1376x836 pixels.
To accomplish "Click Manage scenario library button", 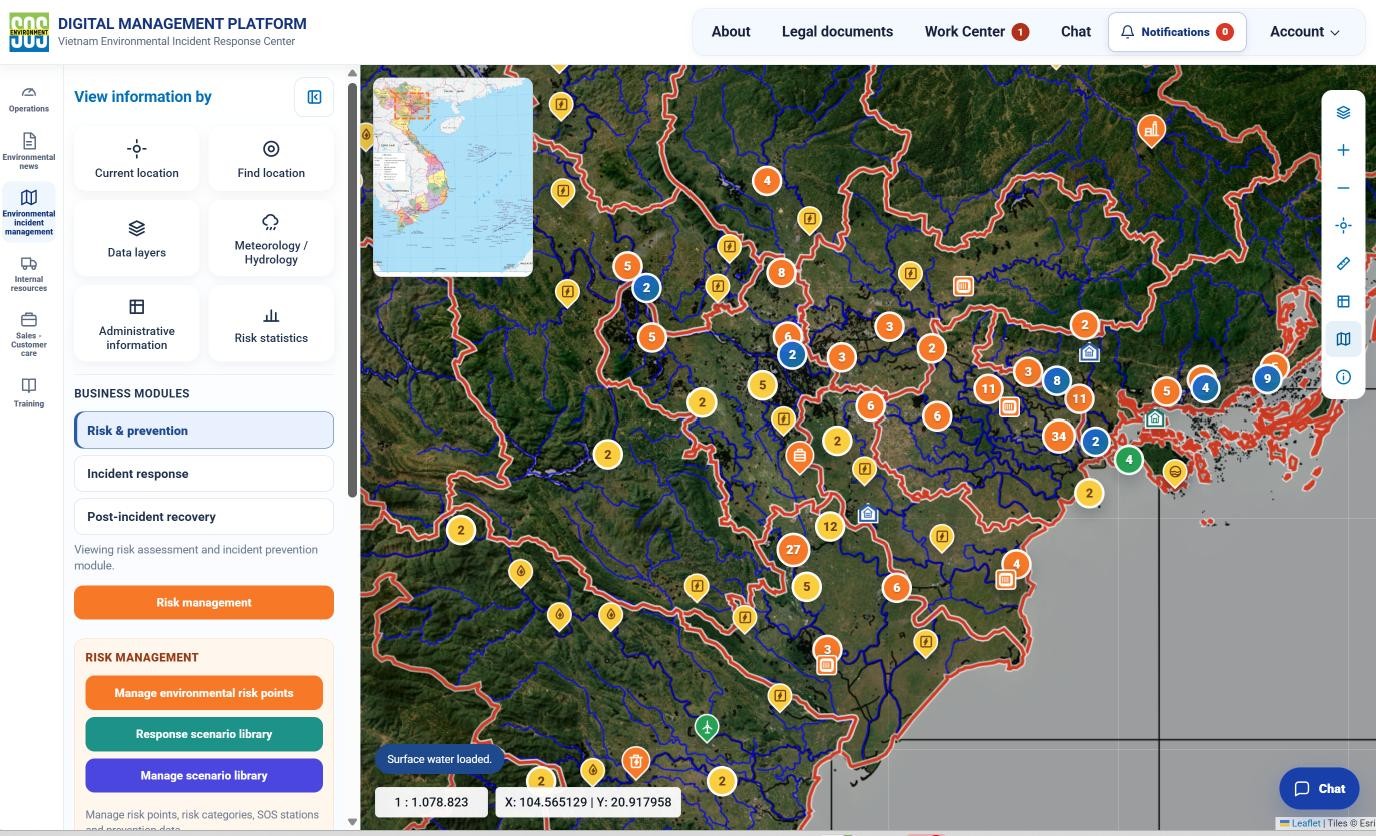I will point(204,775).
